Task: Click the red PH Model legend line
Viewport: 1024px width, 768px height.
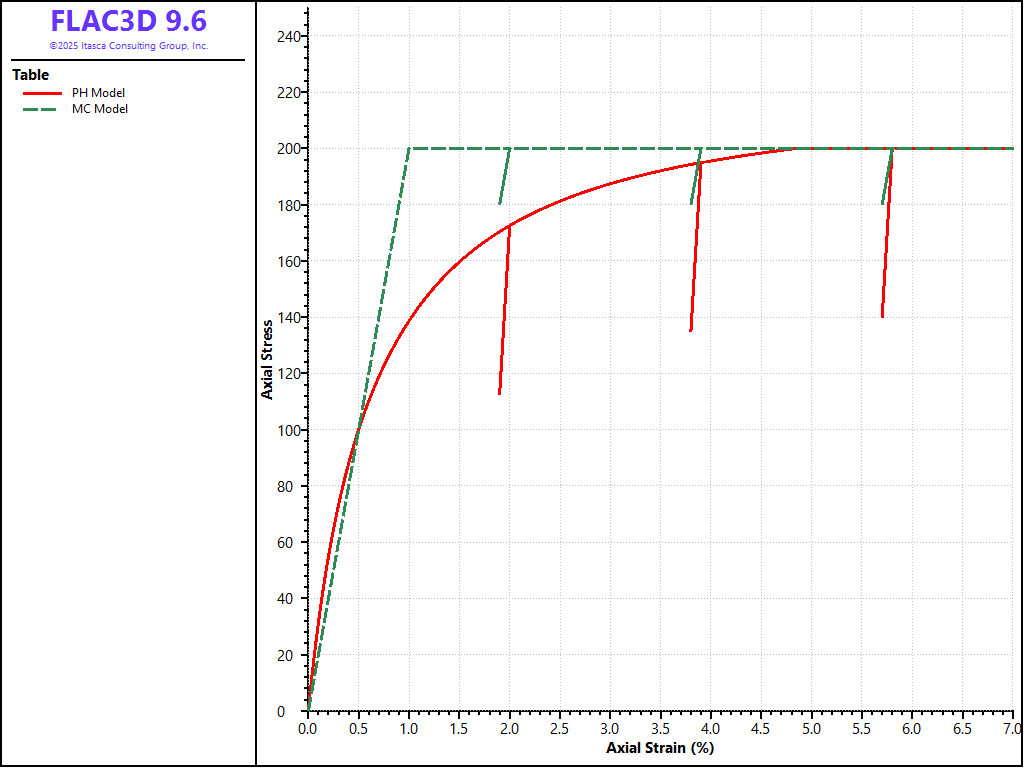Action: click(x=42, y=93)
